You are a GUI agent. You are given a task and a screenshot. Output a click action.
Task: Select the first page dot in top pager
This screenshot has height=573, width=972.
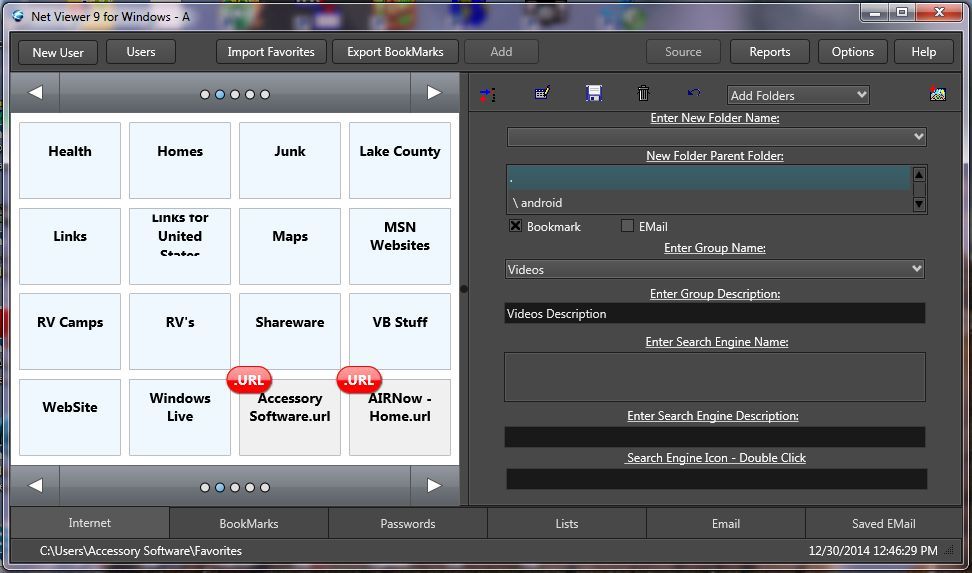point(205,95)
